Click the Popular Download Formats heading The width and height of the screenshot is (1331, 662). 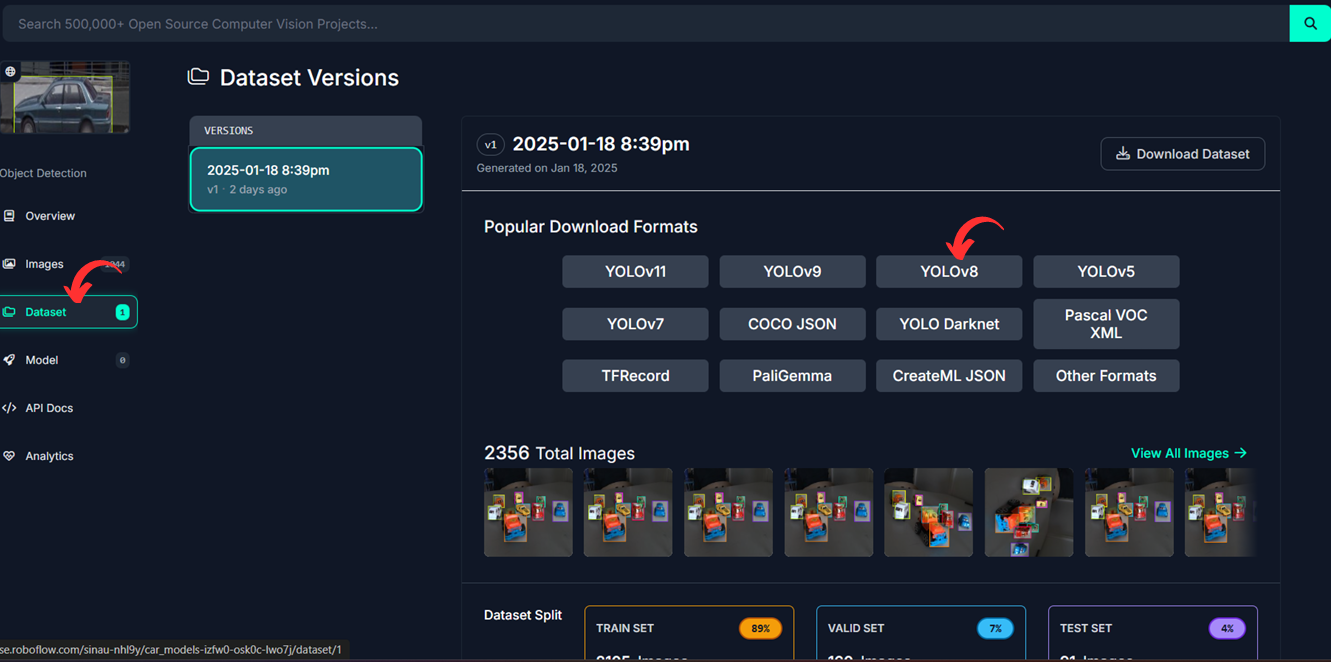[x=591, y=227]
